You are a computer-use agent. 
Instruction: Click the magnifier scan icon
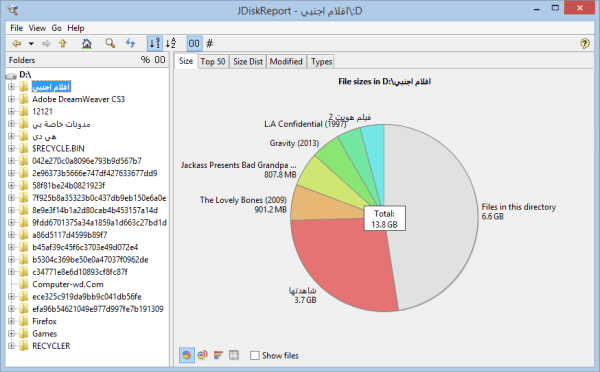click(x=110, y=43)
